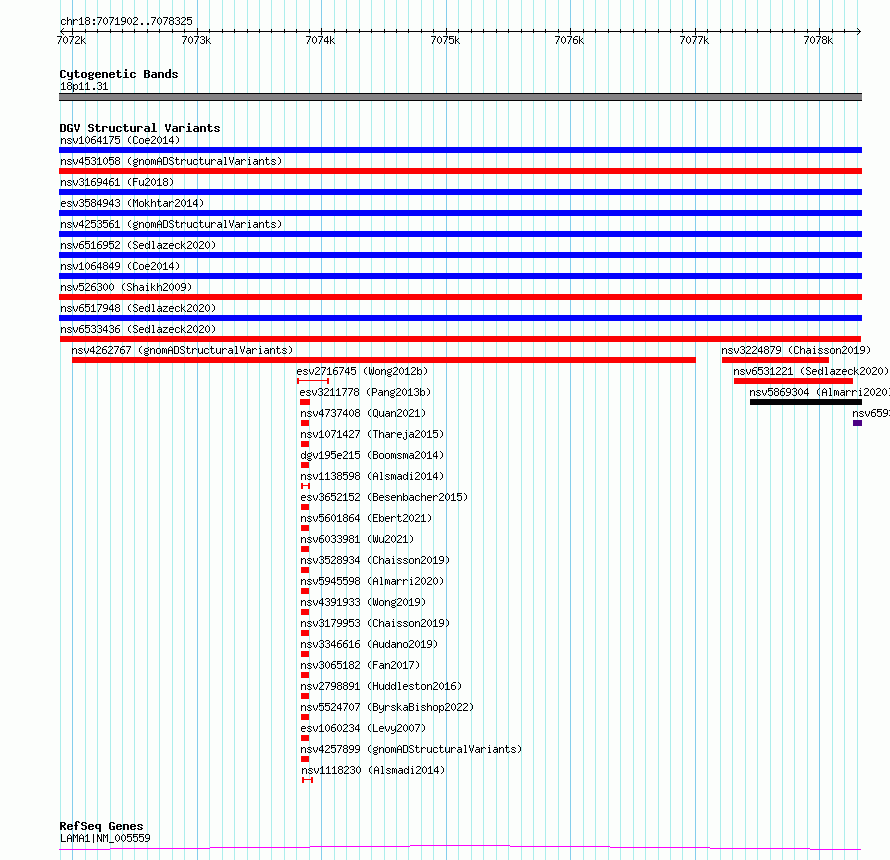Click the small red bracket under nsv1118230

click(307, 780)
